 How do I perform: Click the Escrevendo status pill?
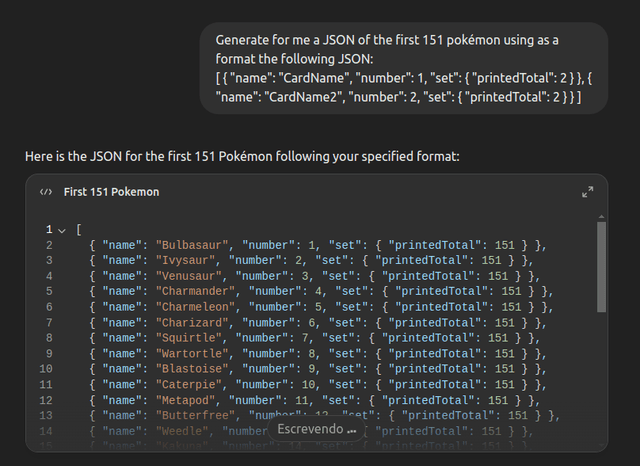(x=316, y=429)
